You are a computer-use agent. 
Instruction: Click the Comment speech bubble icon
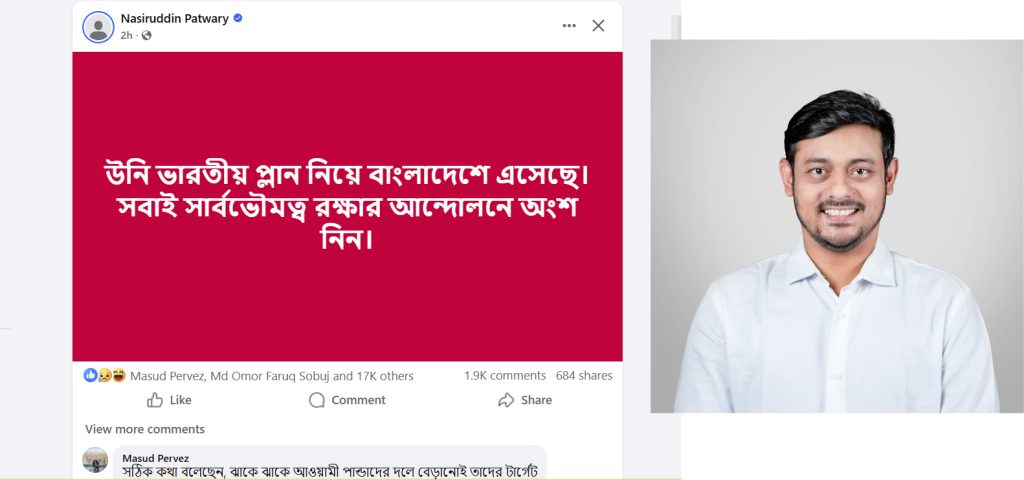tap(317, 400)
